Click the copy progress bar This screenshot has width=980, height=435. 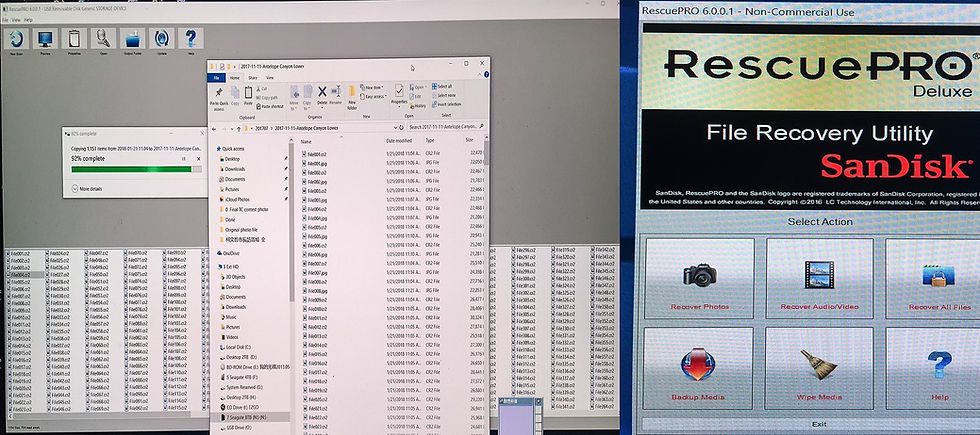(136, 169)
